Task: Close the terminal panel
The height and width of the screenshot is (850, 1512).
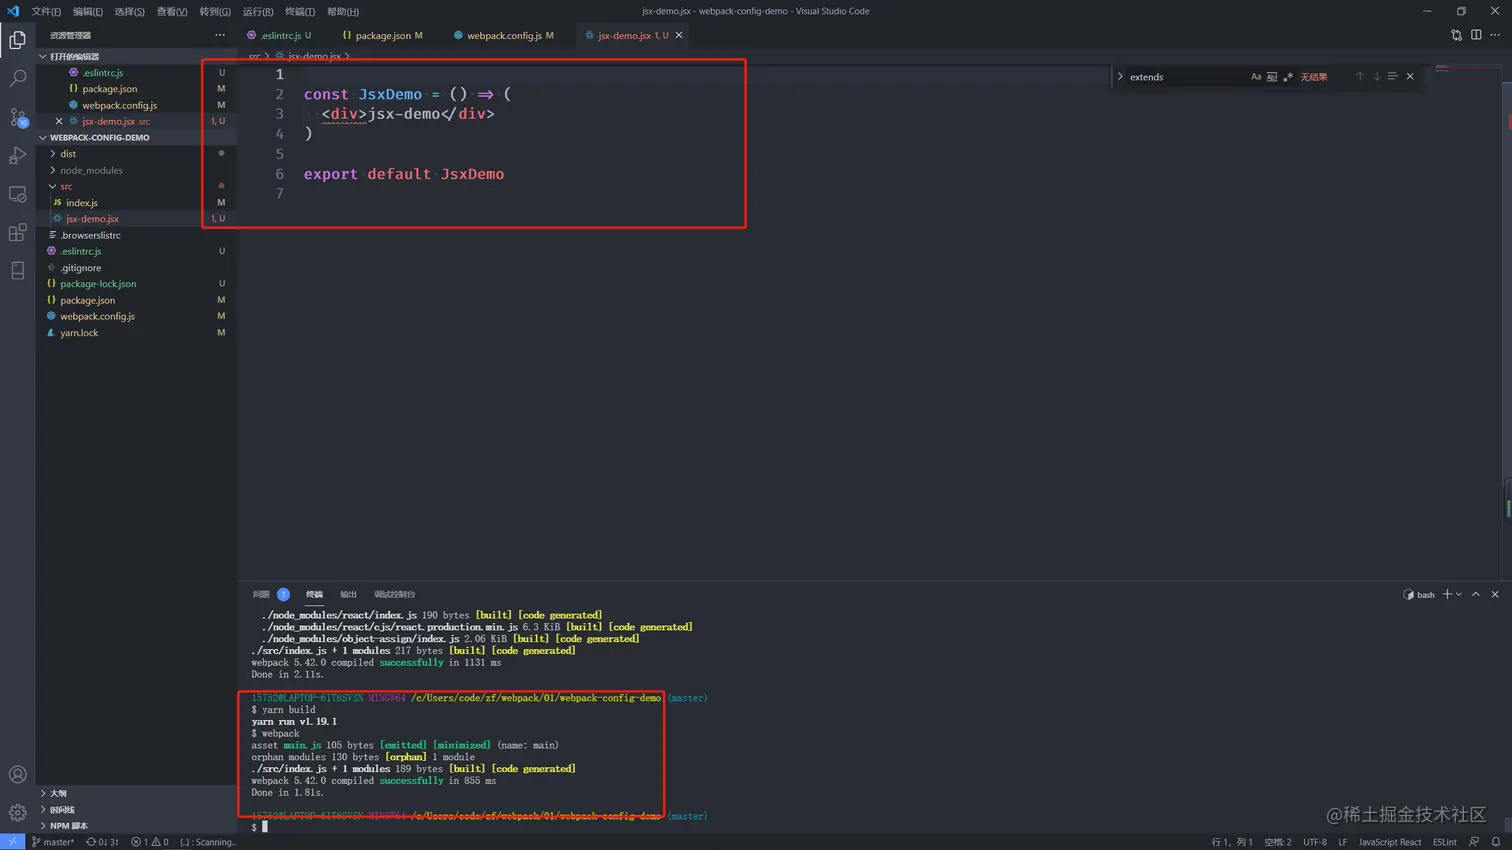Action: (1495, 594)
